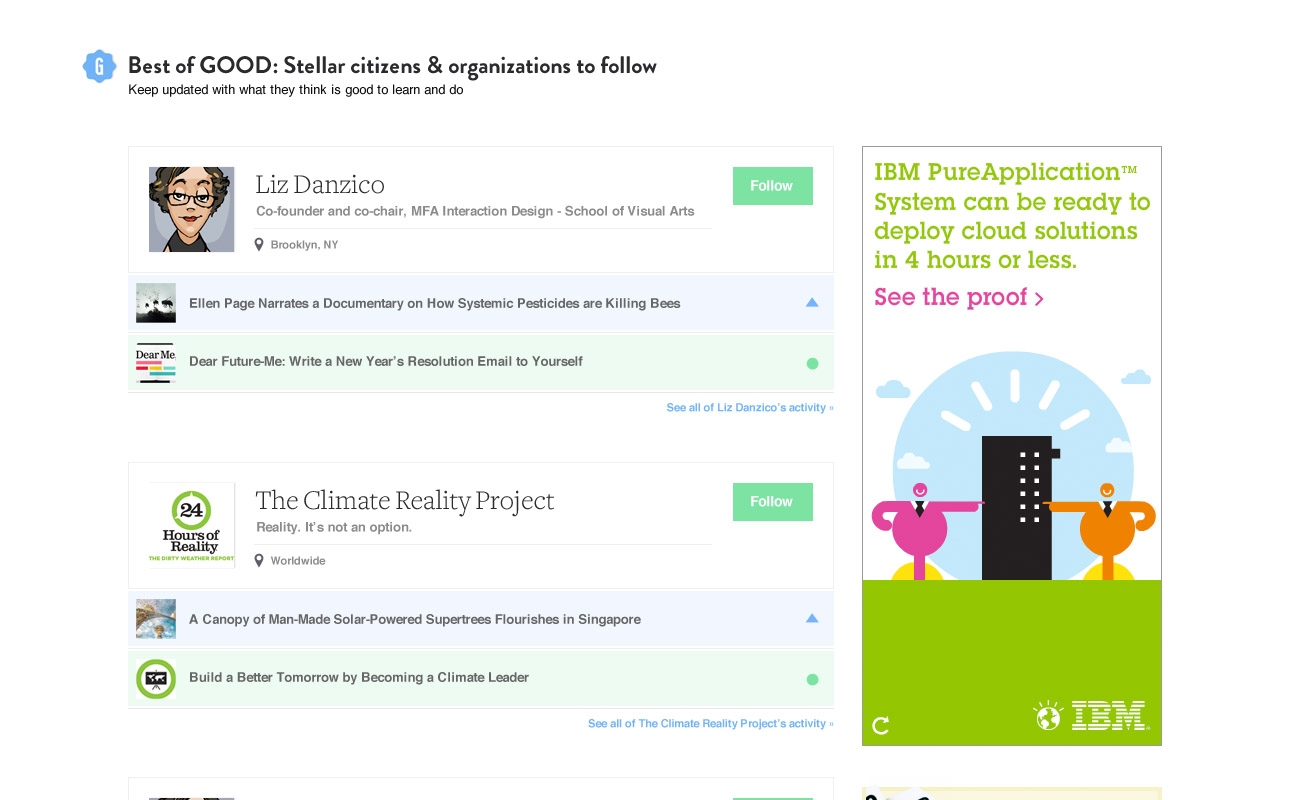
Task: Click the bees documentary thumbnail
Action: click(x=156, y=303)
